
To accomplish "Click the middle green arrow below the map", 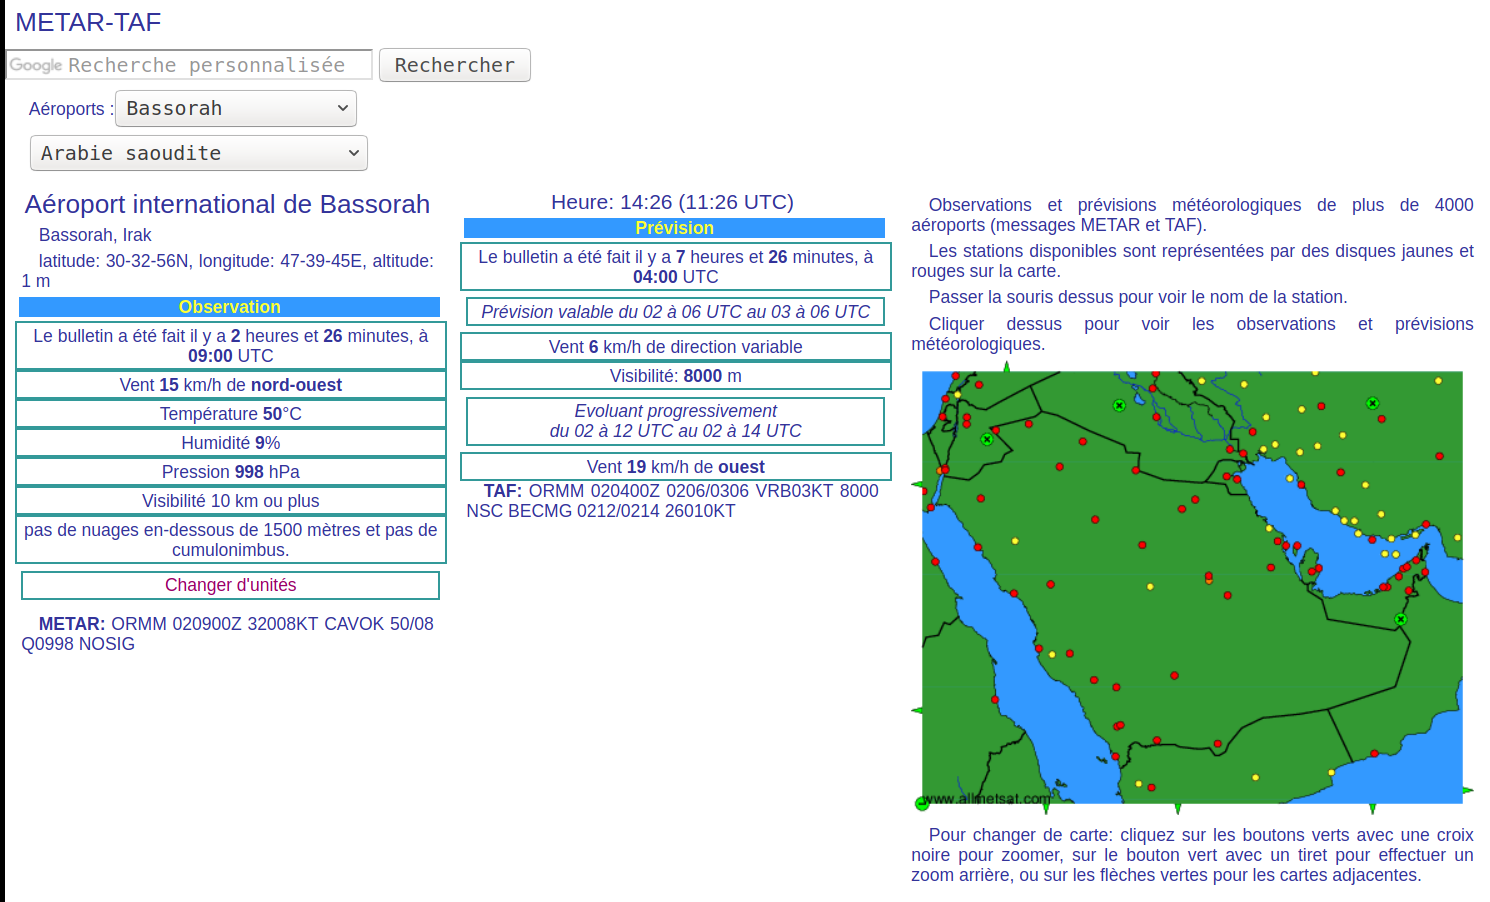I will [x=1178, y=808].
